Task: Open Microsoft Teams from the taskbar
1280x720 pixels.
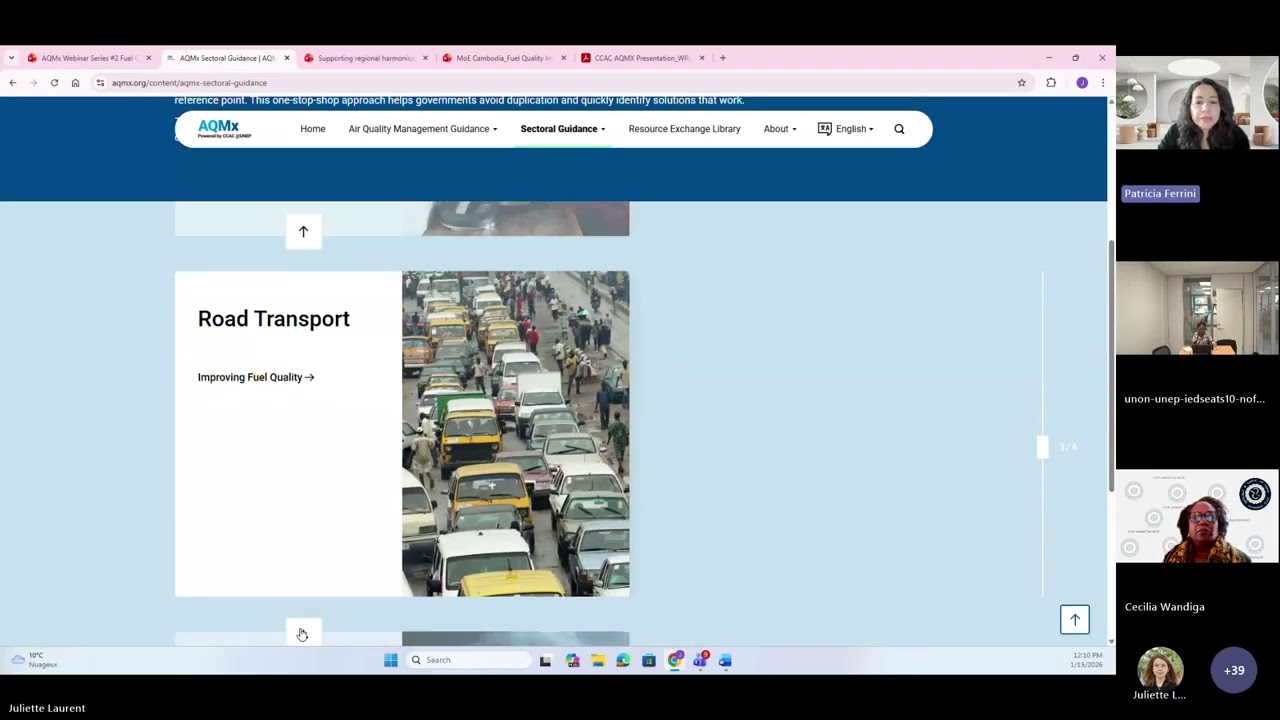Action: 700,660
